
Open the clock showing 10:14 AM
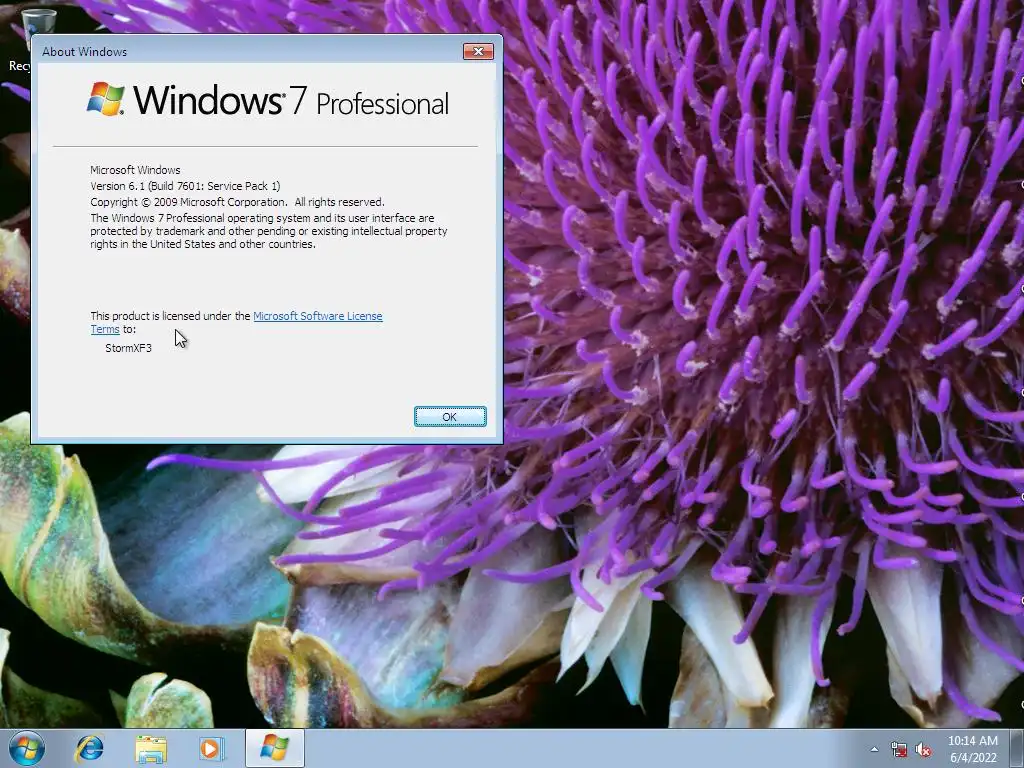[x=972, y=741]
